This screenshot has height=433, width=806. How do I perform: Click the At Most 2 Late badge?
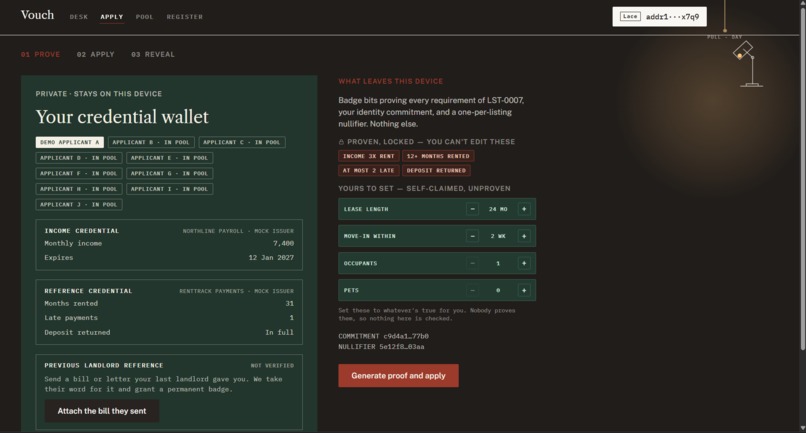coord(369,170)
